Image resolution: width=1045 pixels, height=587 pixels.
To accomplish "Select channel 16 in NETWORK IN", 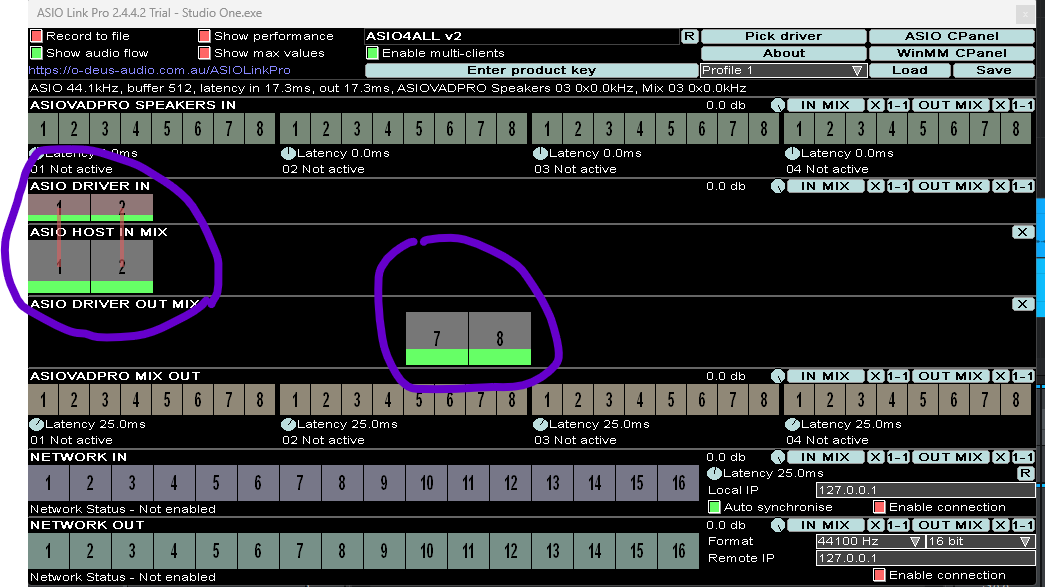I will click(678, 483).
